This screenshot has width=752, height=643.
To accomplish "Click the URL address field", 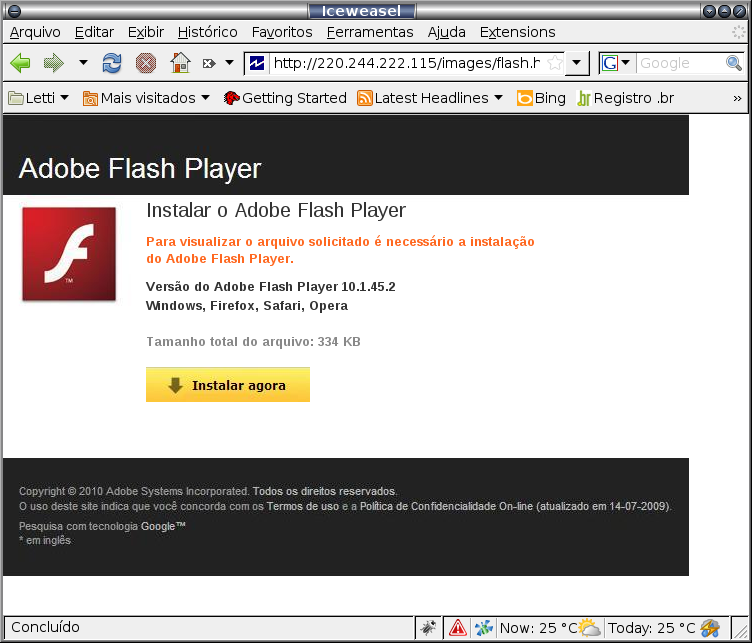I will click(407, 63).
